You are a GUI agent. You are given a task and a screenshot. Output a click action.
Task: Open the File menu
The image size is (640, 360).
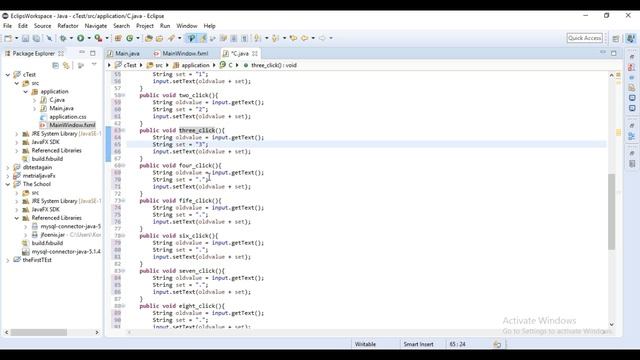pyautogui.click(x=7, y=26)
